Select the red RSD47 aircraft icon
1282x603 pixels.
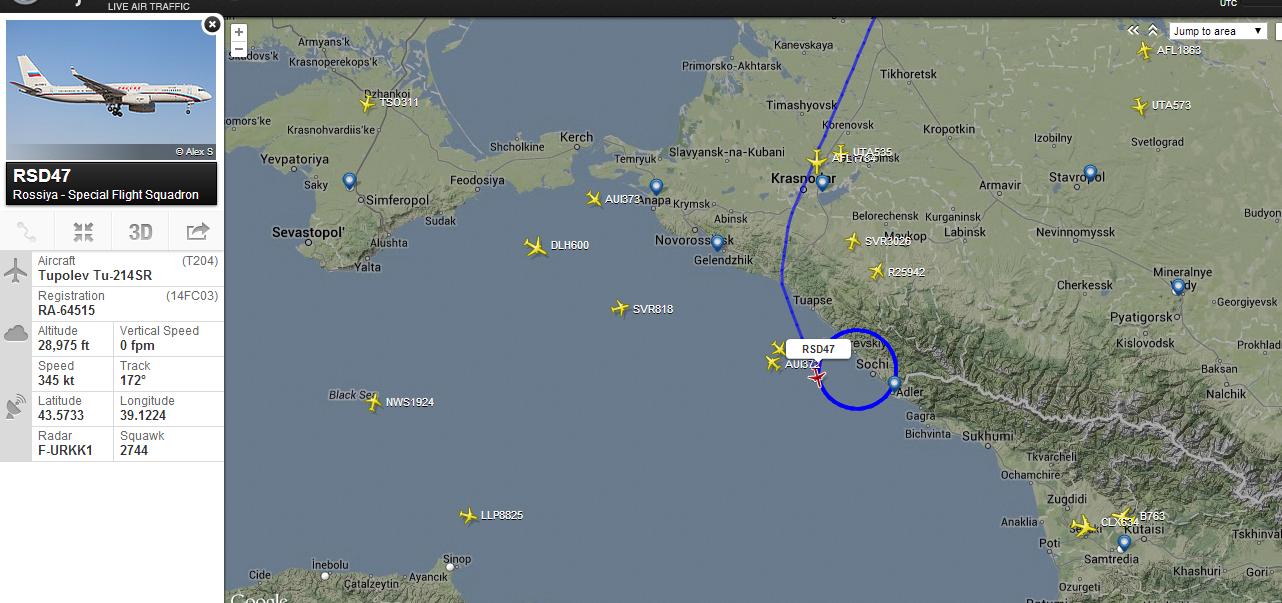[818, 377]
